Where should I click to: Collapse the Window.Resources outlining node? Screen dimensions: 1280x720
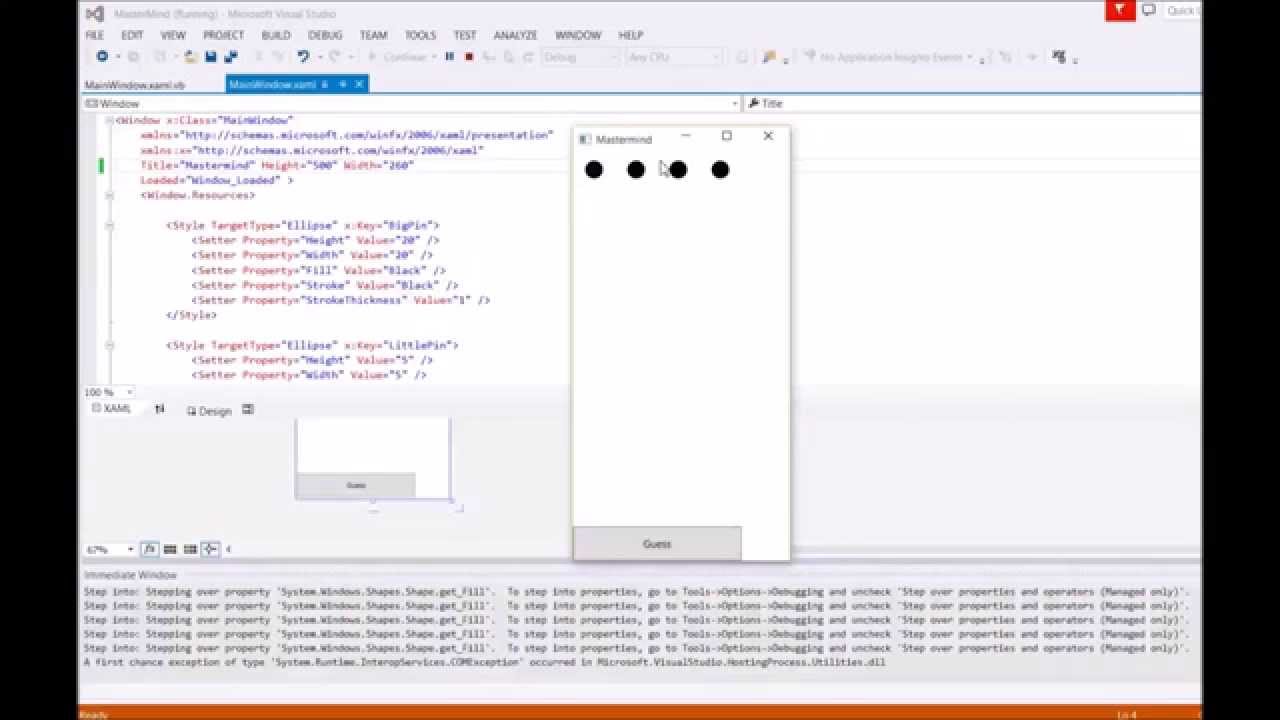[109, 195]
